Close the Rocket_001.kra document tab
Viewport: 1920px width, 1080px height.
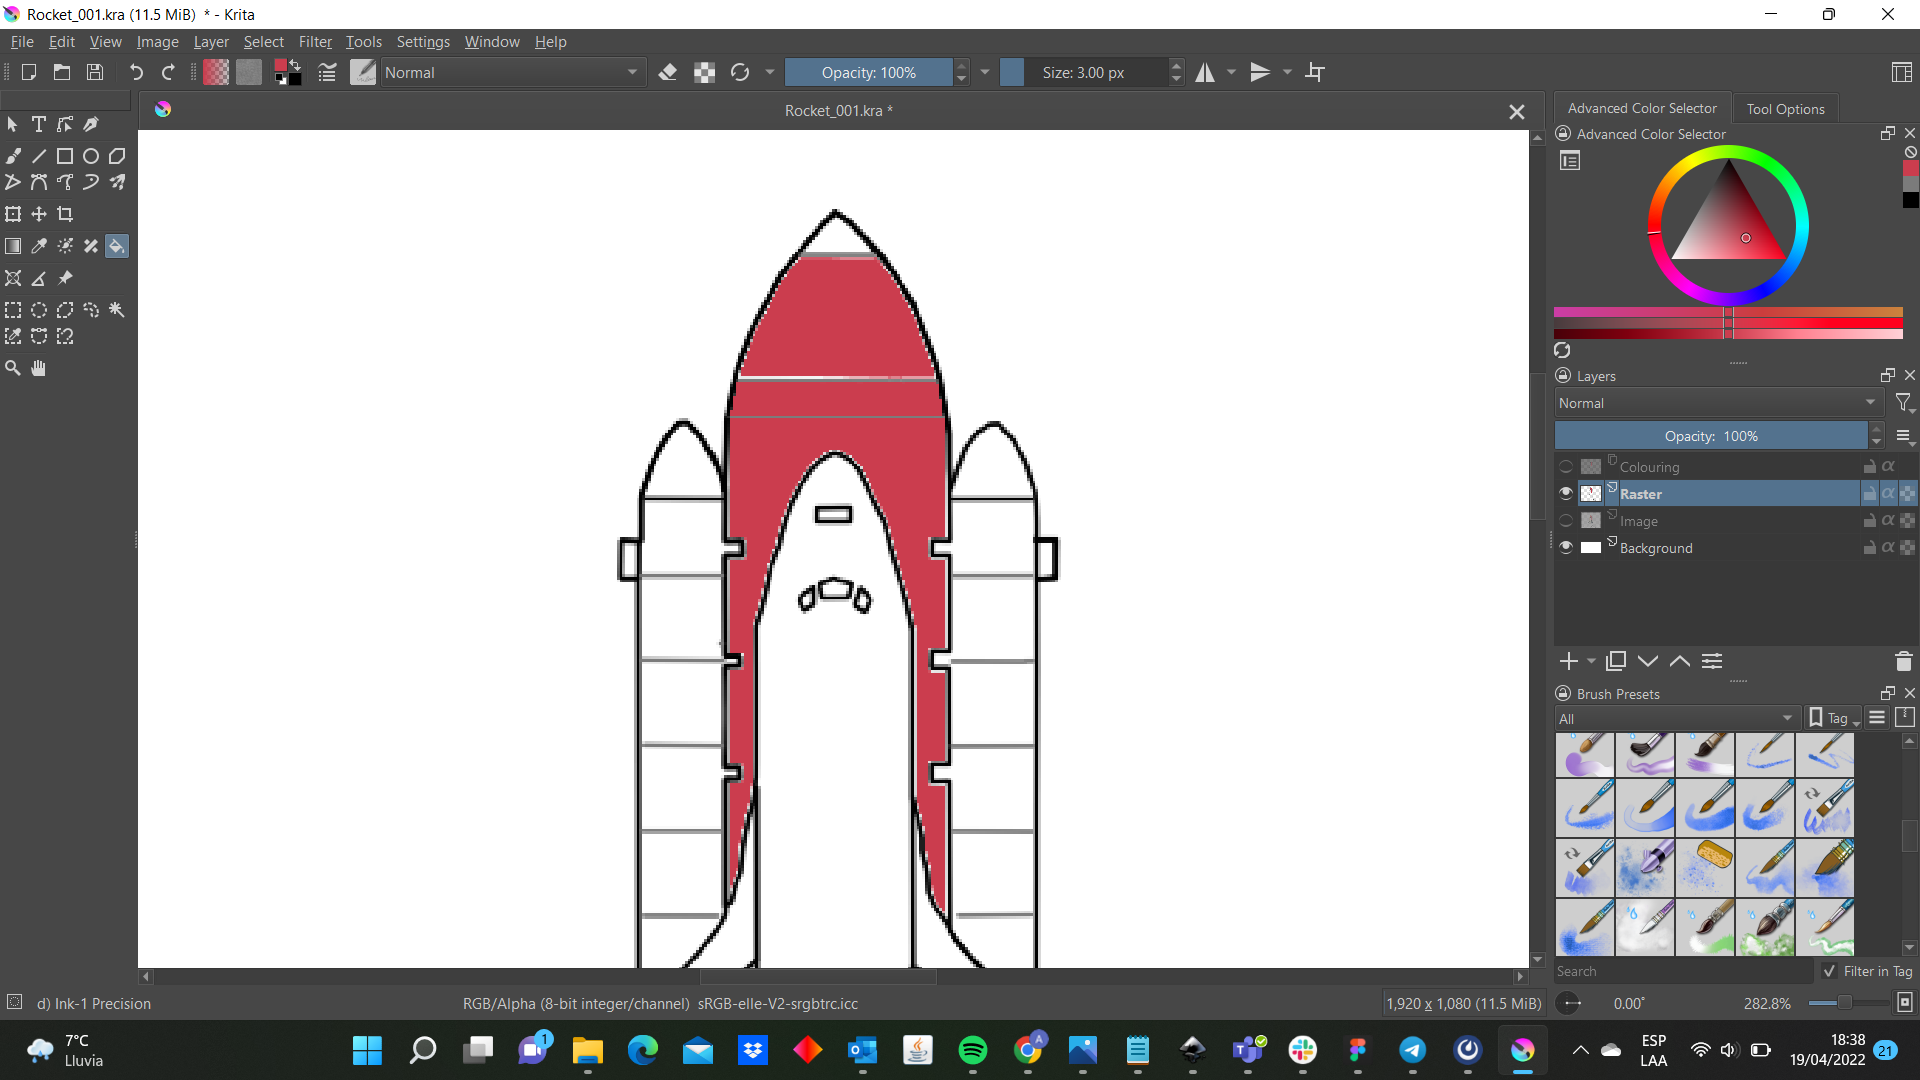pos(1517,112)
